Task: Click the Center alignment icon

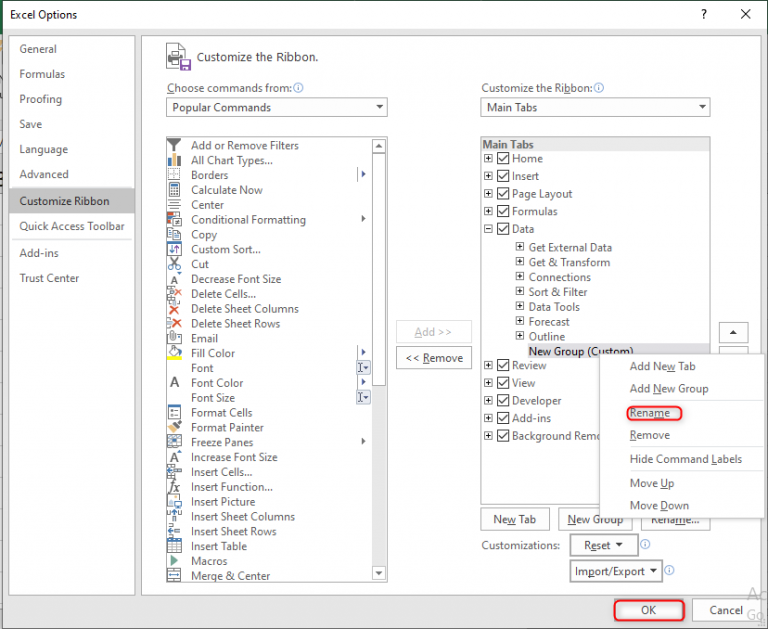Action: click(174, 205)
